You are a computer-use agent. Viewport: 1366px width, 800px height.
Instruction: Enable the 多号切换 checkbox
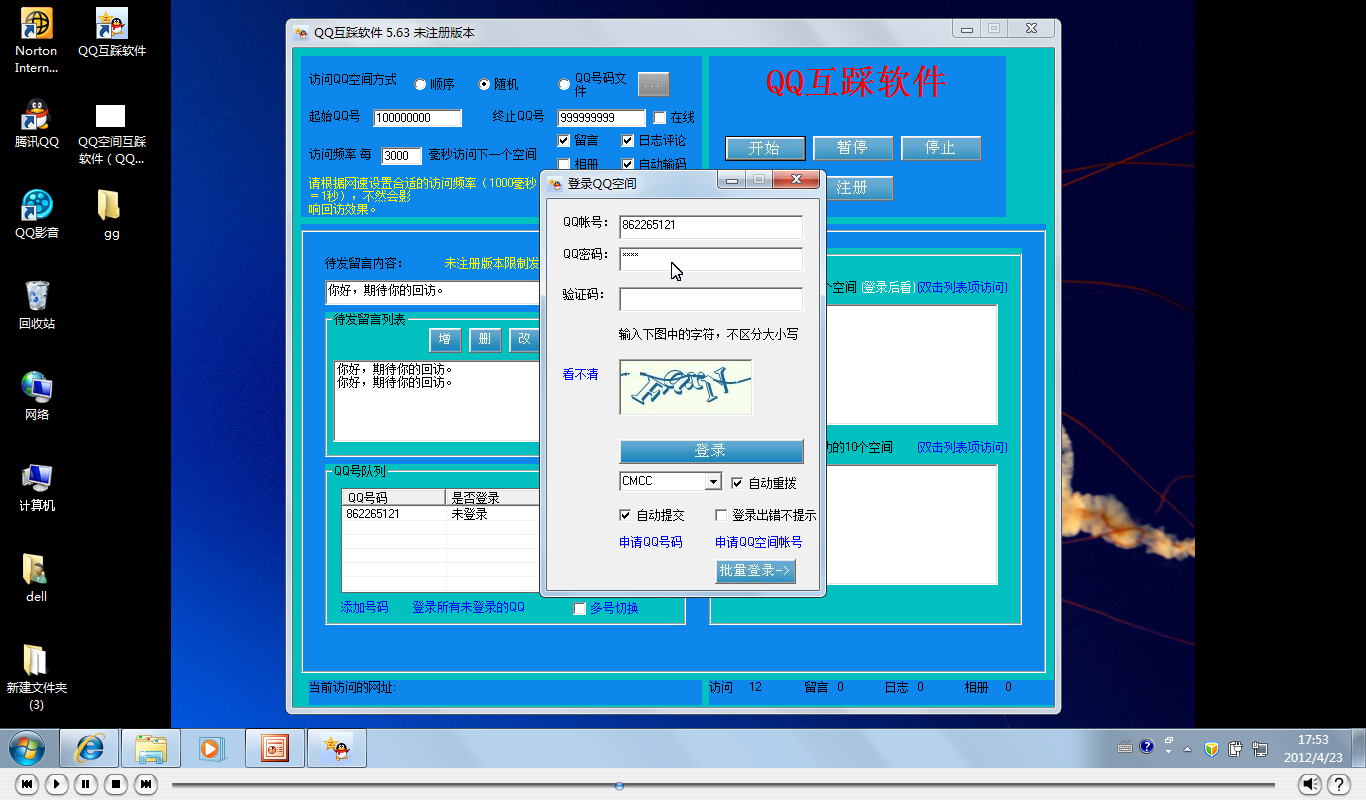click(x=580, y=608)
